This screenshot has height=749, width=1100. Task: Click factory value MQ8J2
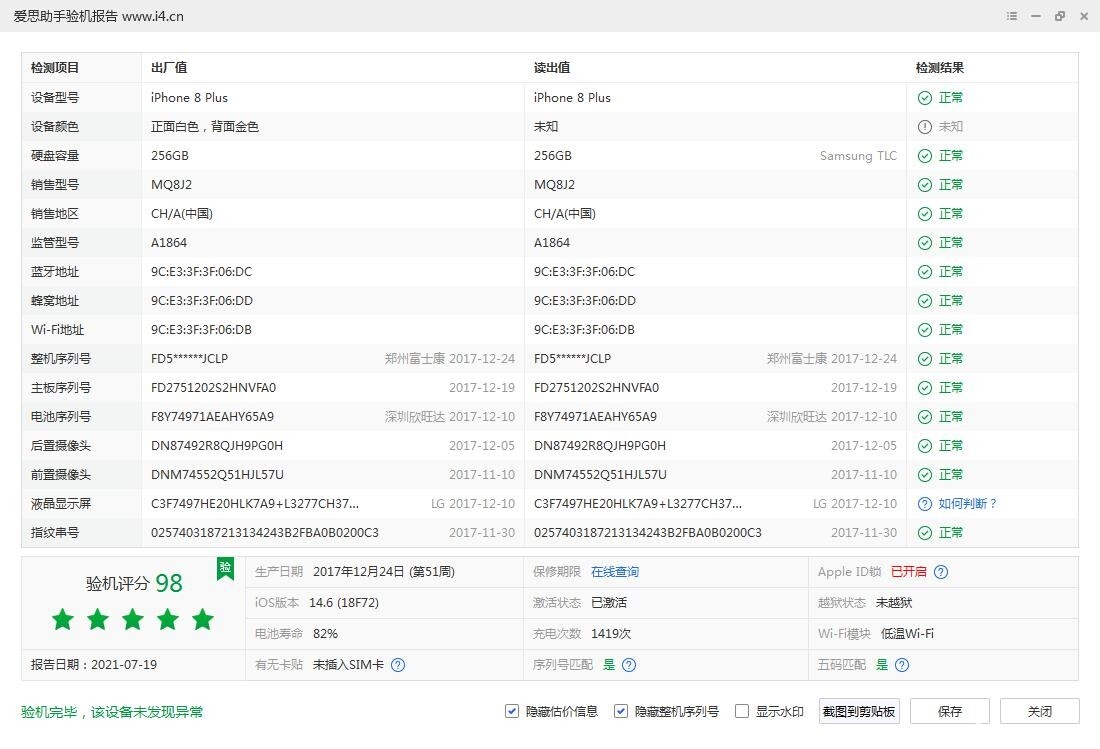tap(171, 184)
